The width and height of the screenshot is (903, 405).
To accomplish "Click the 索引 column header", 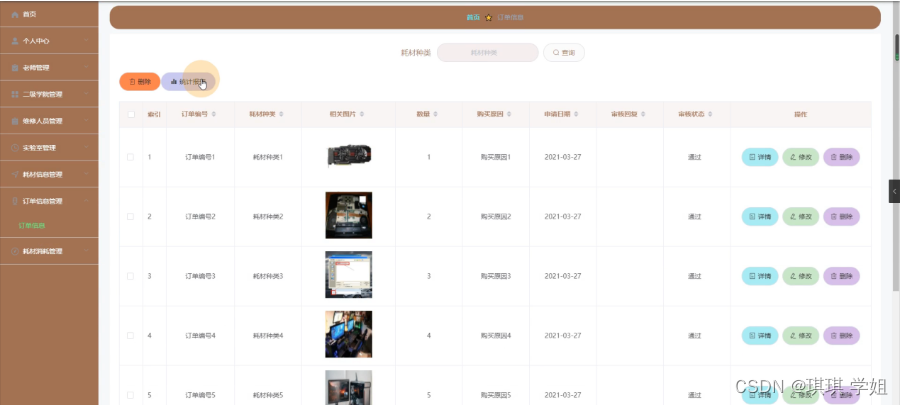I will [154, 114].
